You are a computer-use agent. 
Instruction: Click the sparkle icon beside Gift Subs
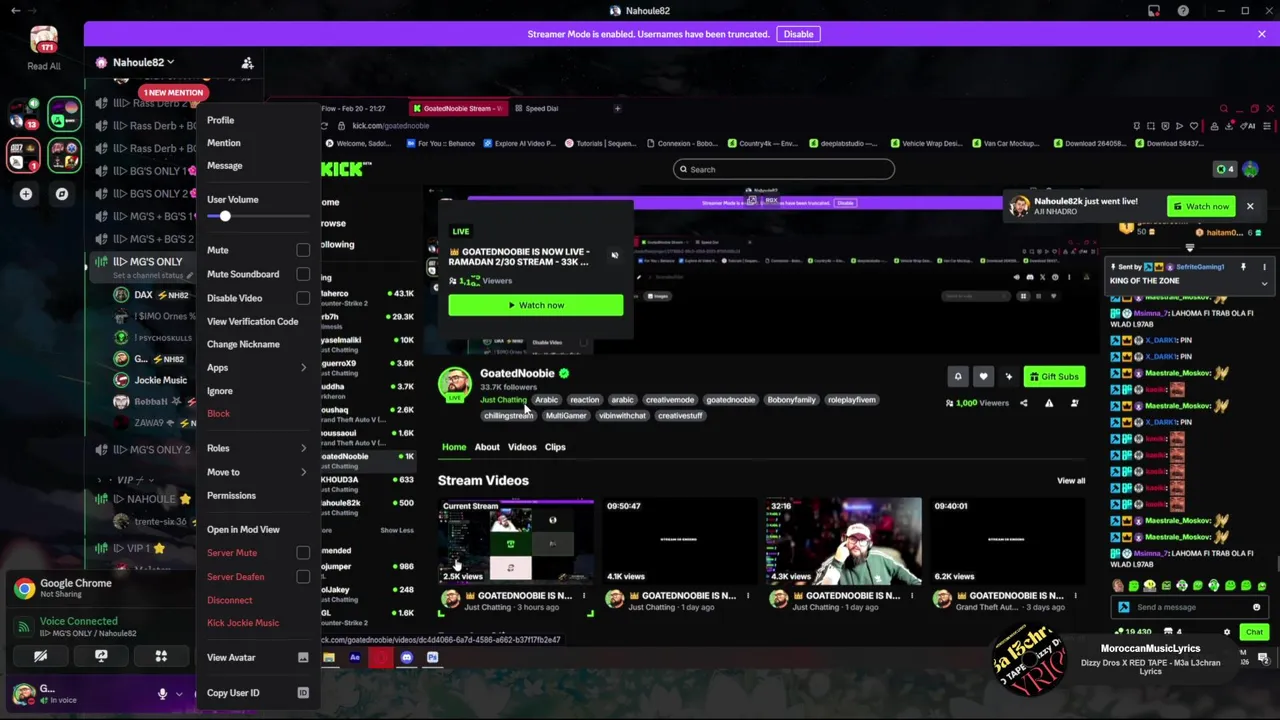[1008, 377]
